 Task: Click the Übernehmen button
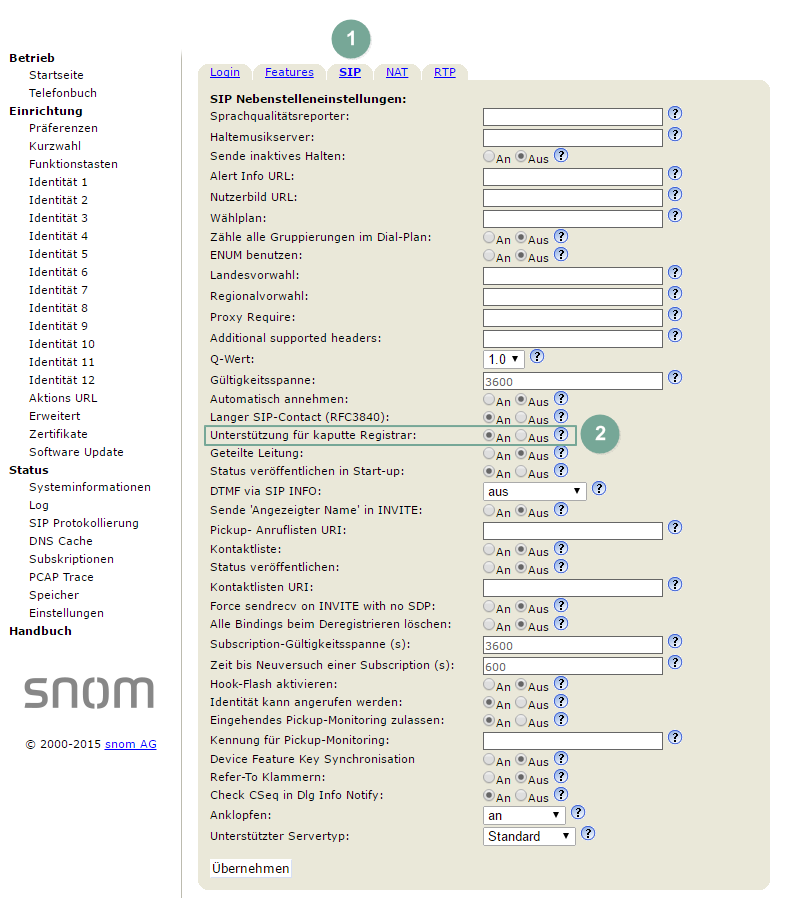point(251,868)
